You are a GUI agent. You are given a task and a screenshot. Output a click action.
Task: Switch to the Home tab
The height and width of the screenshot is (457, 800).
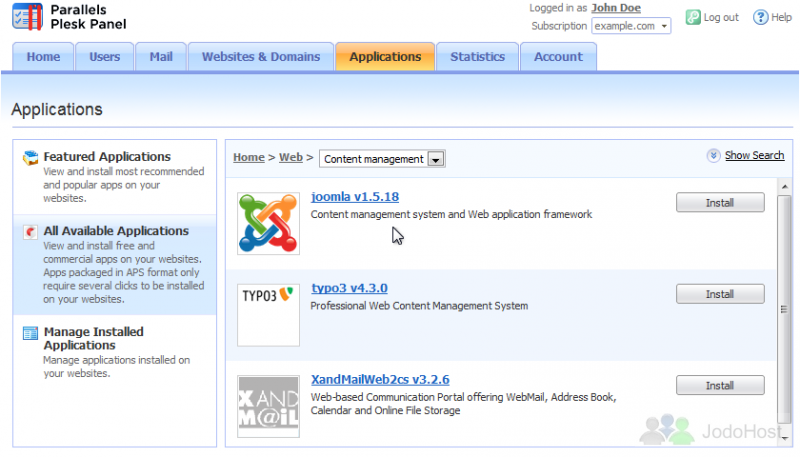(x=43, y=57)
